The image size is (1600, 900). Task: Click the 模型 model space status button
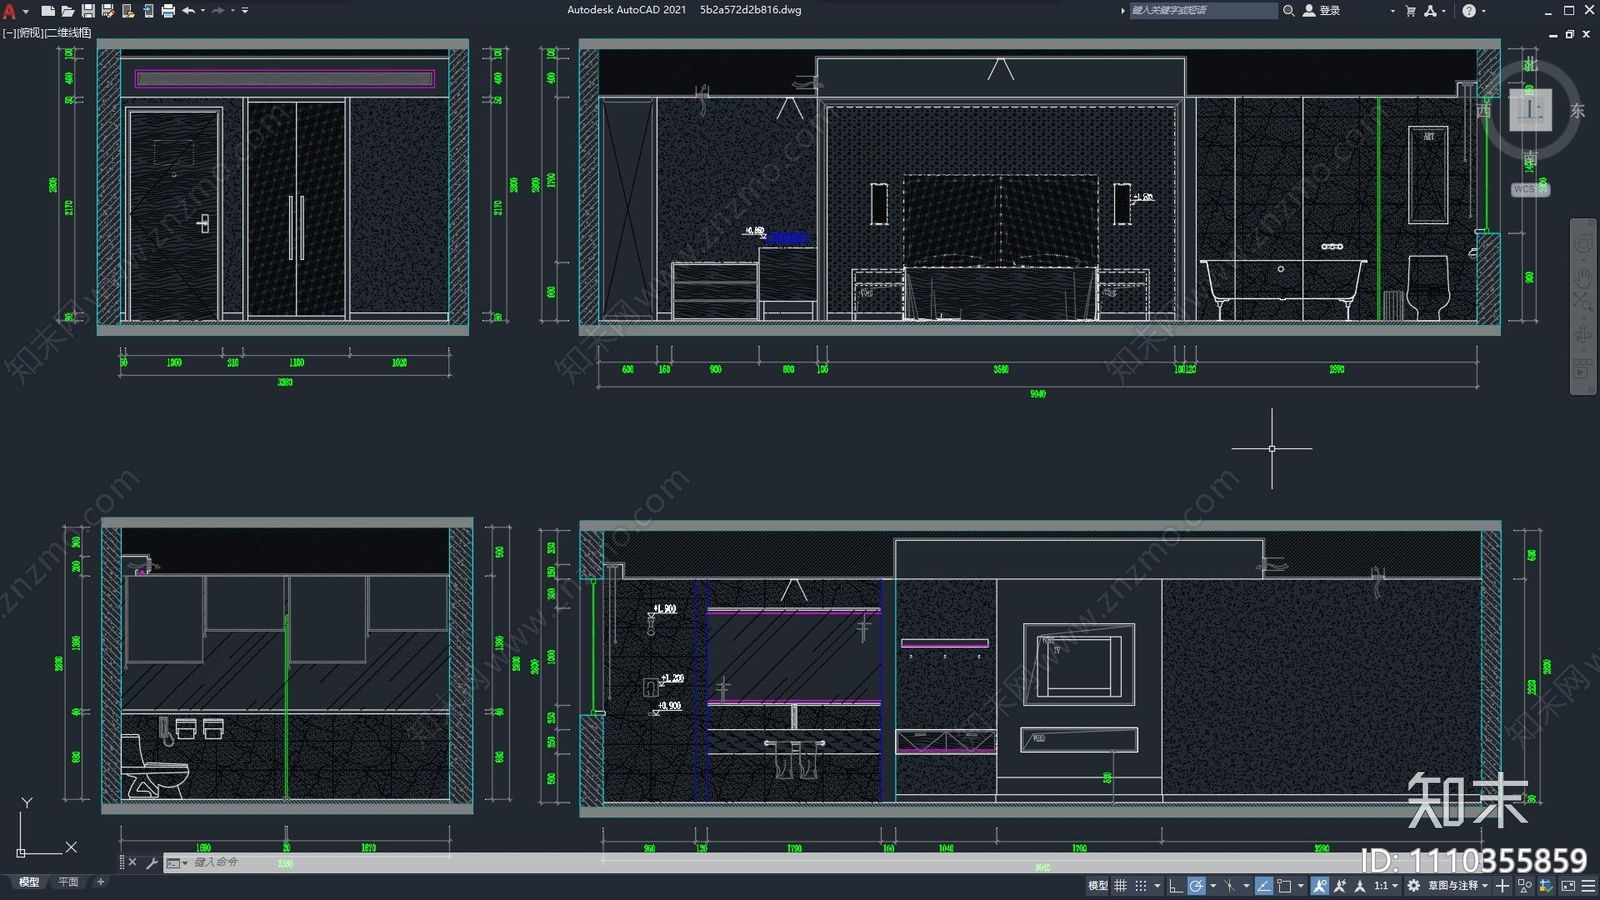1097,886
